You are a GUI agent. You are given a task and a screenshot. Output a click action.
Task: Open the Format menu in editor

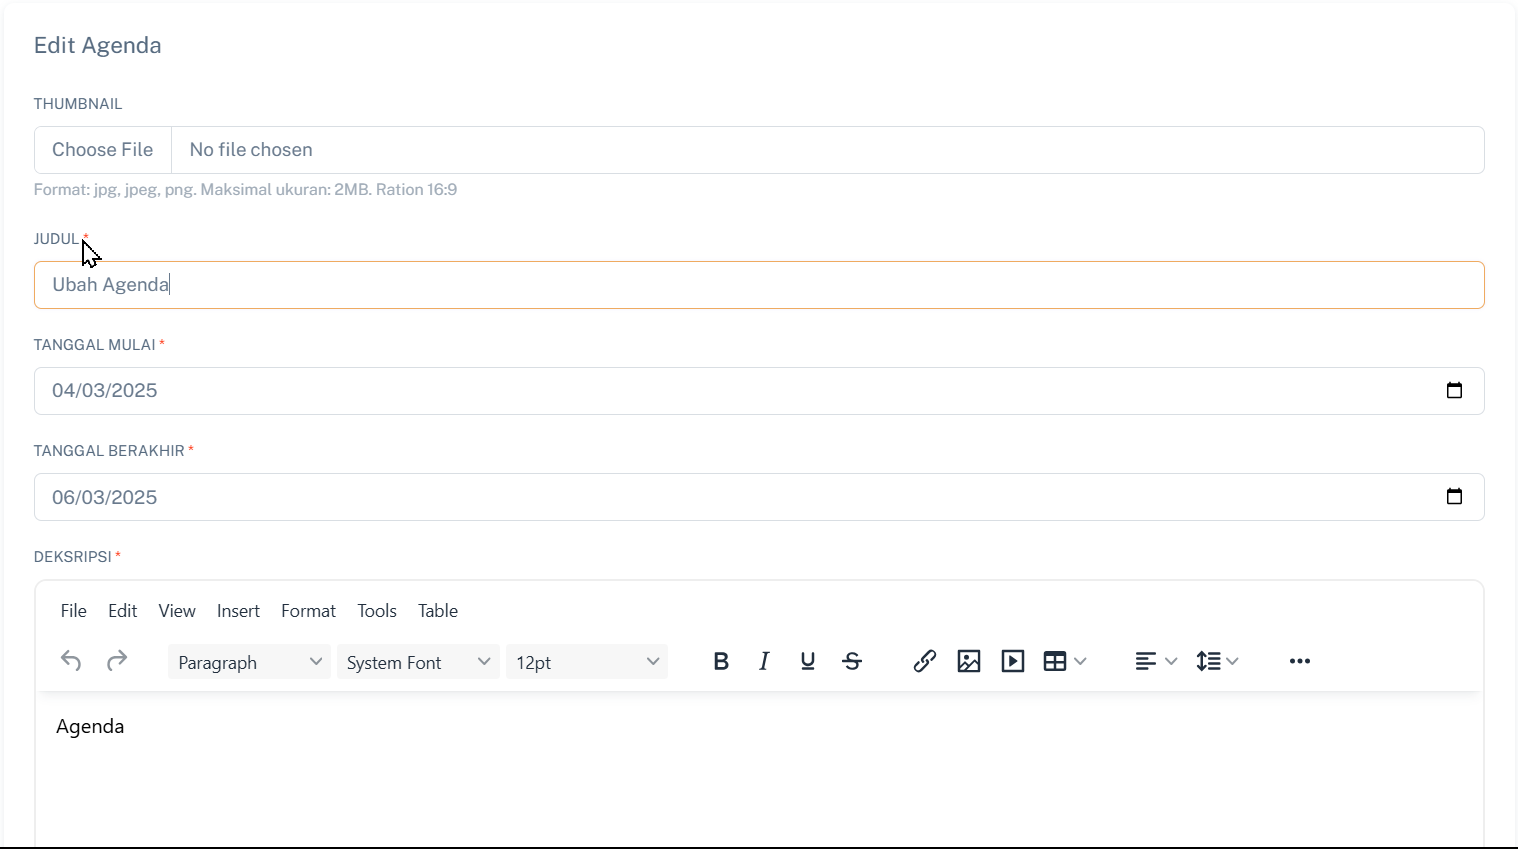tap(308, 611)
